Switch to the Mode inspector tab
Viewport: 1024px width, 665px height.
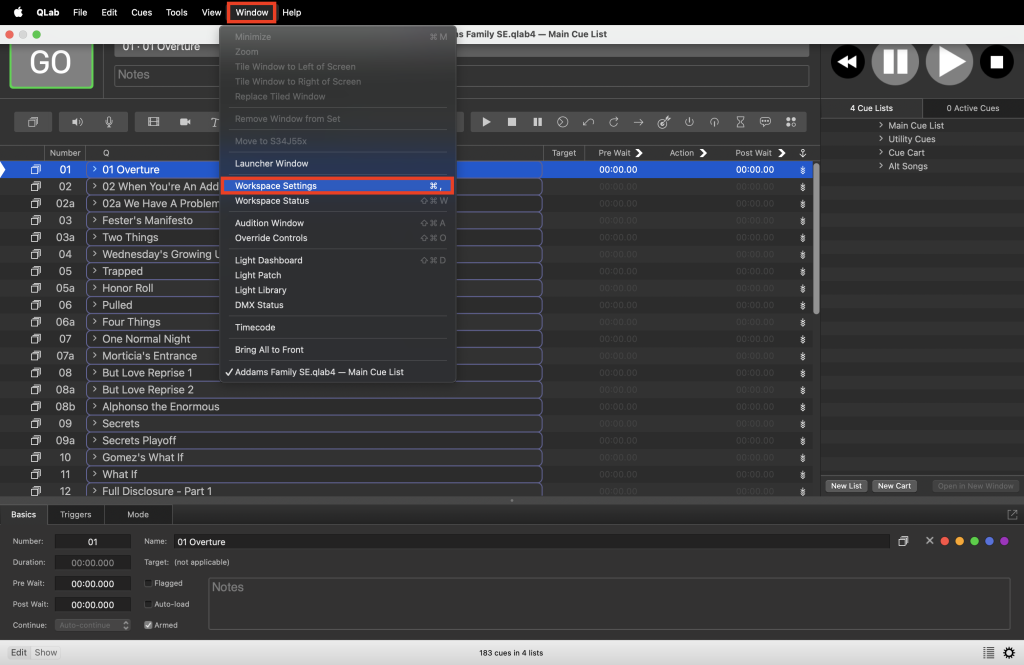(138, 515)
